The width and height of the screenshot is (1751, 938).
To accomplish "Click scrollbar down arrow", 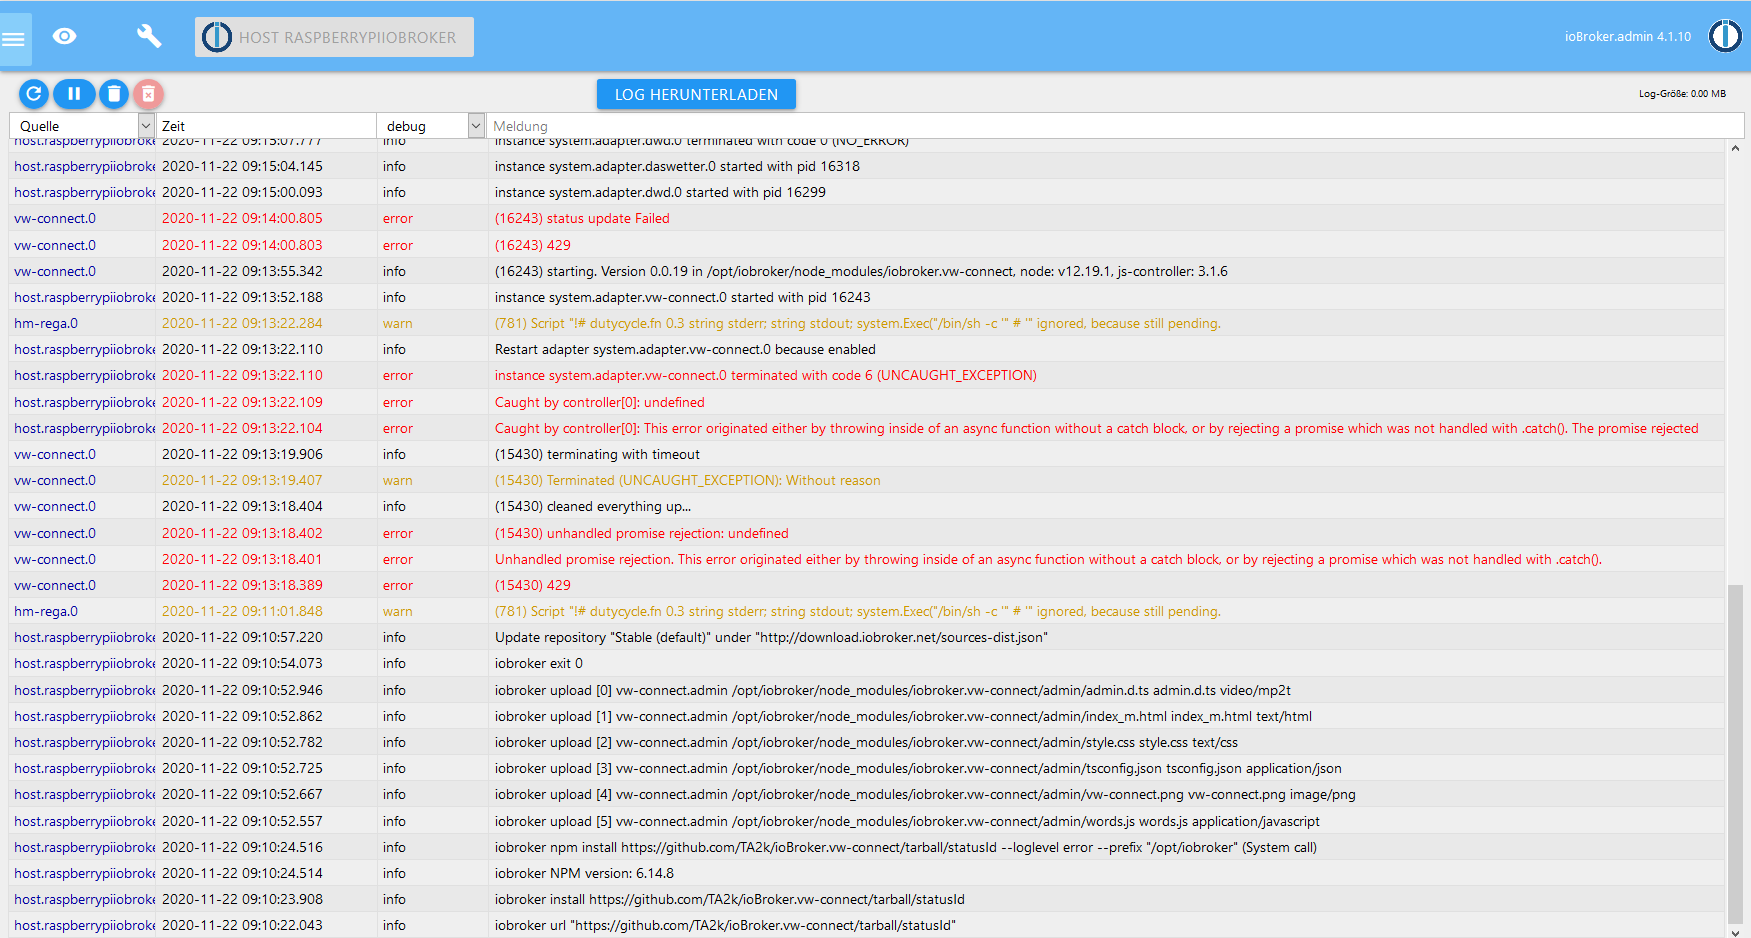I will tap(1735, 932).
